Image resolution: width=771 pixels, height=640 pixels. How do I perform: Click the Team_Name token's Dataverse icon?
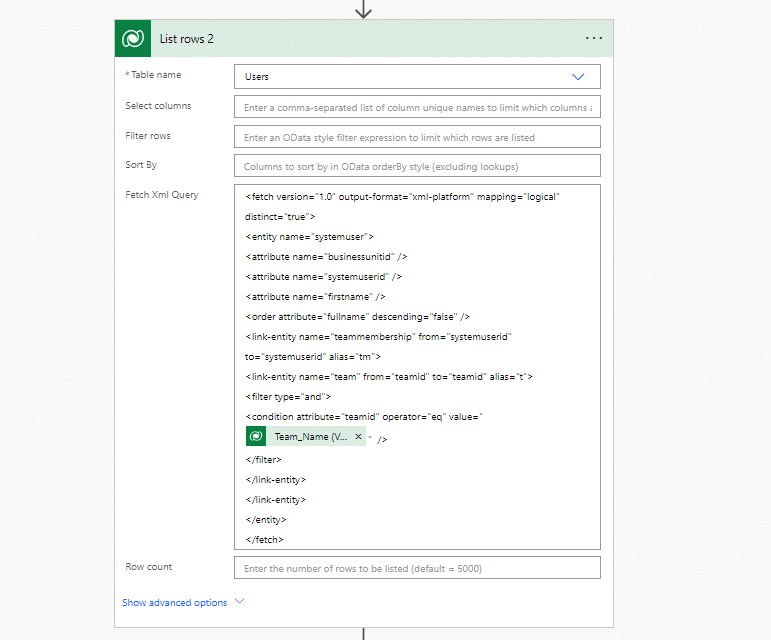point(256,436)
